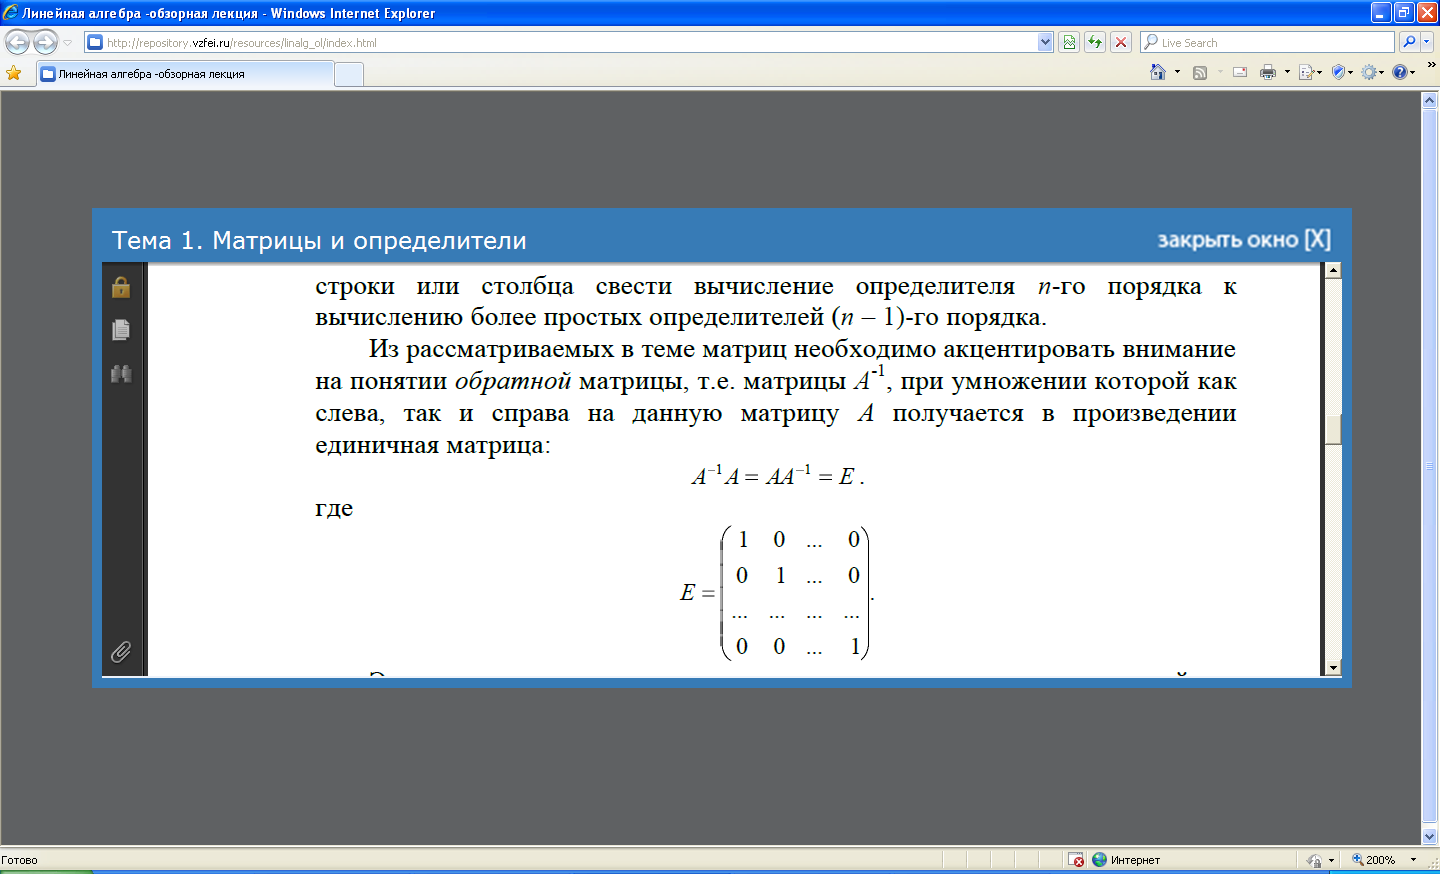Click the browser window scrollbar up arrow

(x=1430, y=100)
